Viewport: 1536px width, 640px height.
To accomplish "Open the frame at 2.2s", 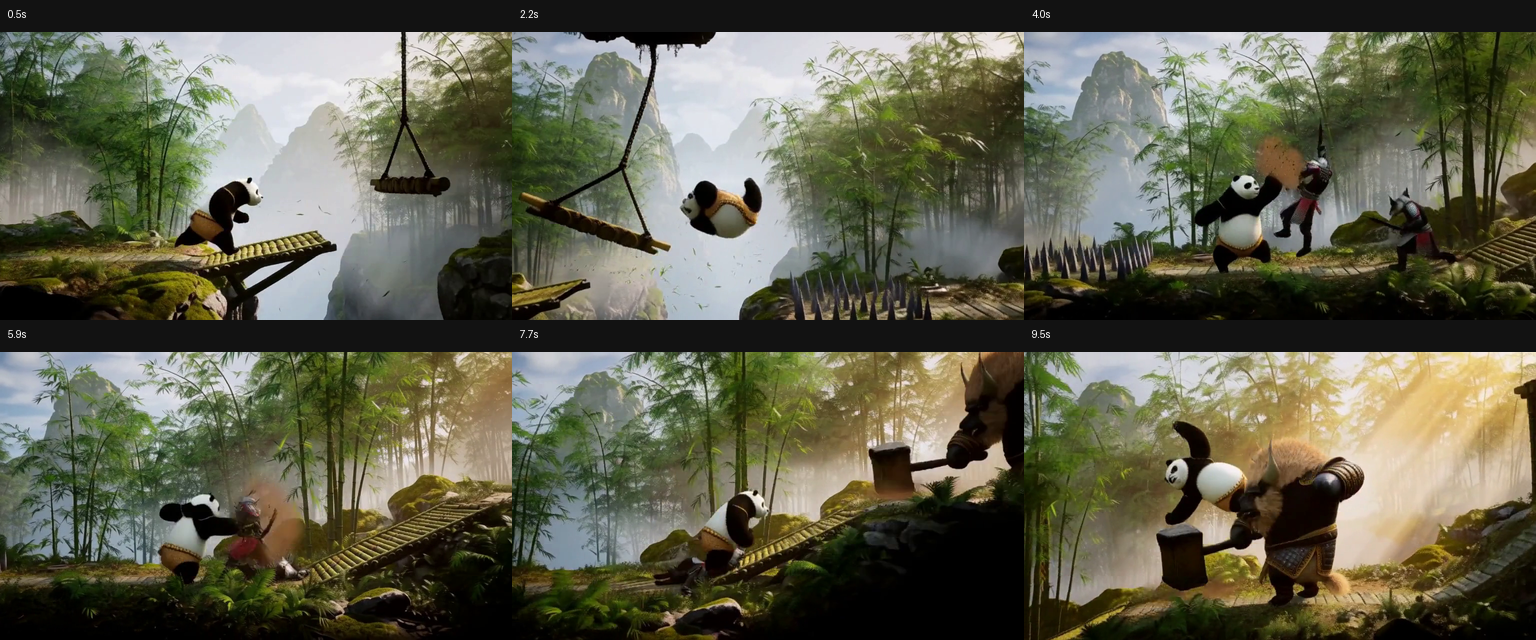I will tap(768, 176).
